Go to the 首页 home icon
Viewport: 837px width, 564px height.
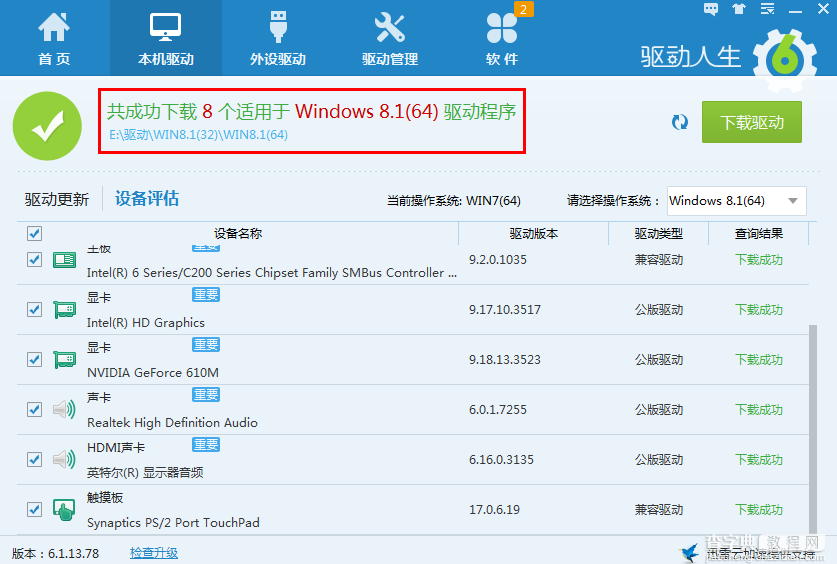tap(54, 27)
